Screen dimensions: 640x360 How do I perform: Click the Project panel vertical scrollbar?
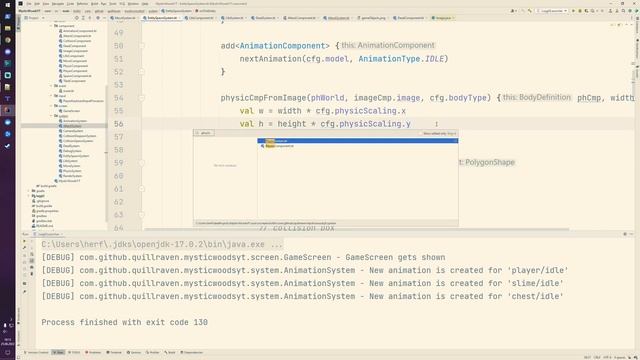pyautogui.click(x=106, y=153)
